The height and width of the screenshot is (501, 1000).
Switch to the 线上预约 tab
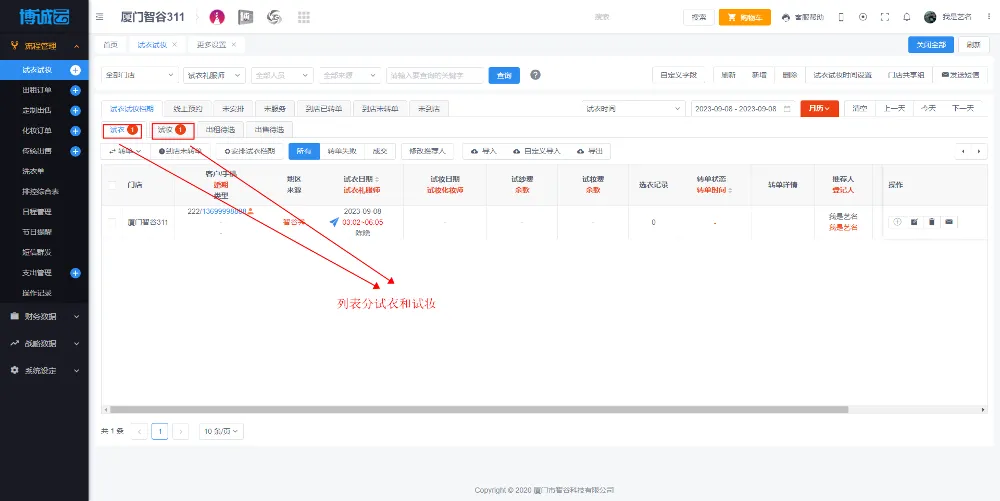(x=187, y=108)
